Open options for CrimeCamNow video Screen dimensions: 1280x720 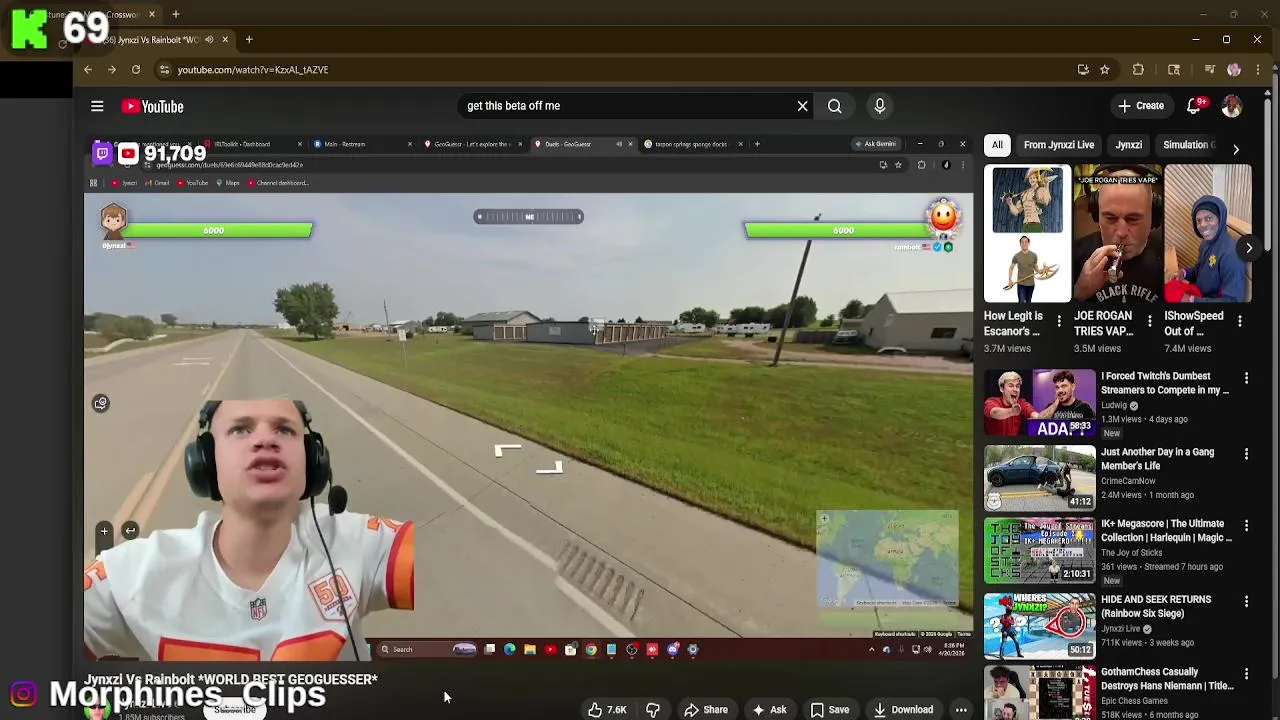click(1246, 454)
